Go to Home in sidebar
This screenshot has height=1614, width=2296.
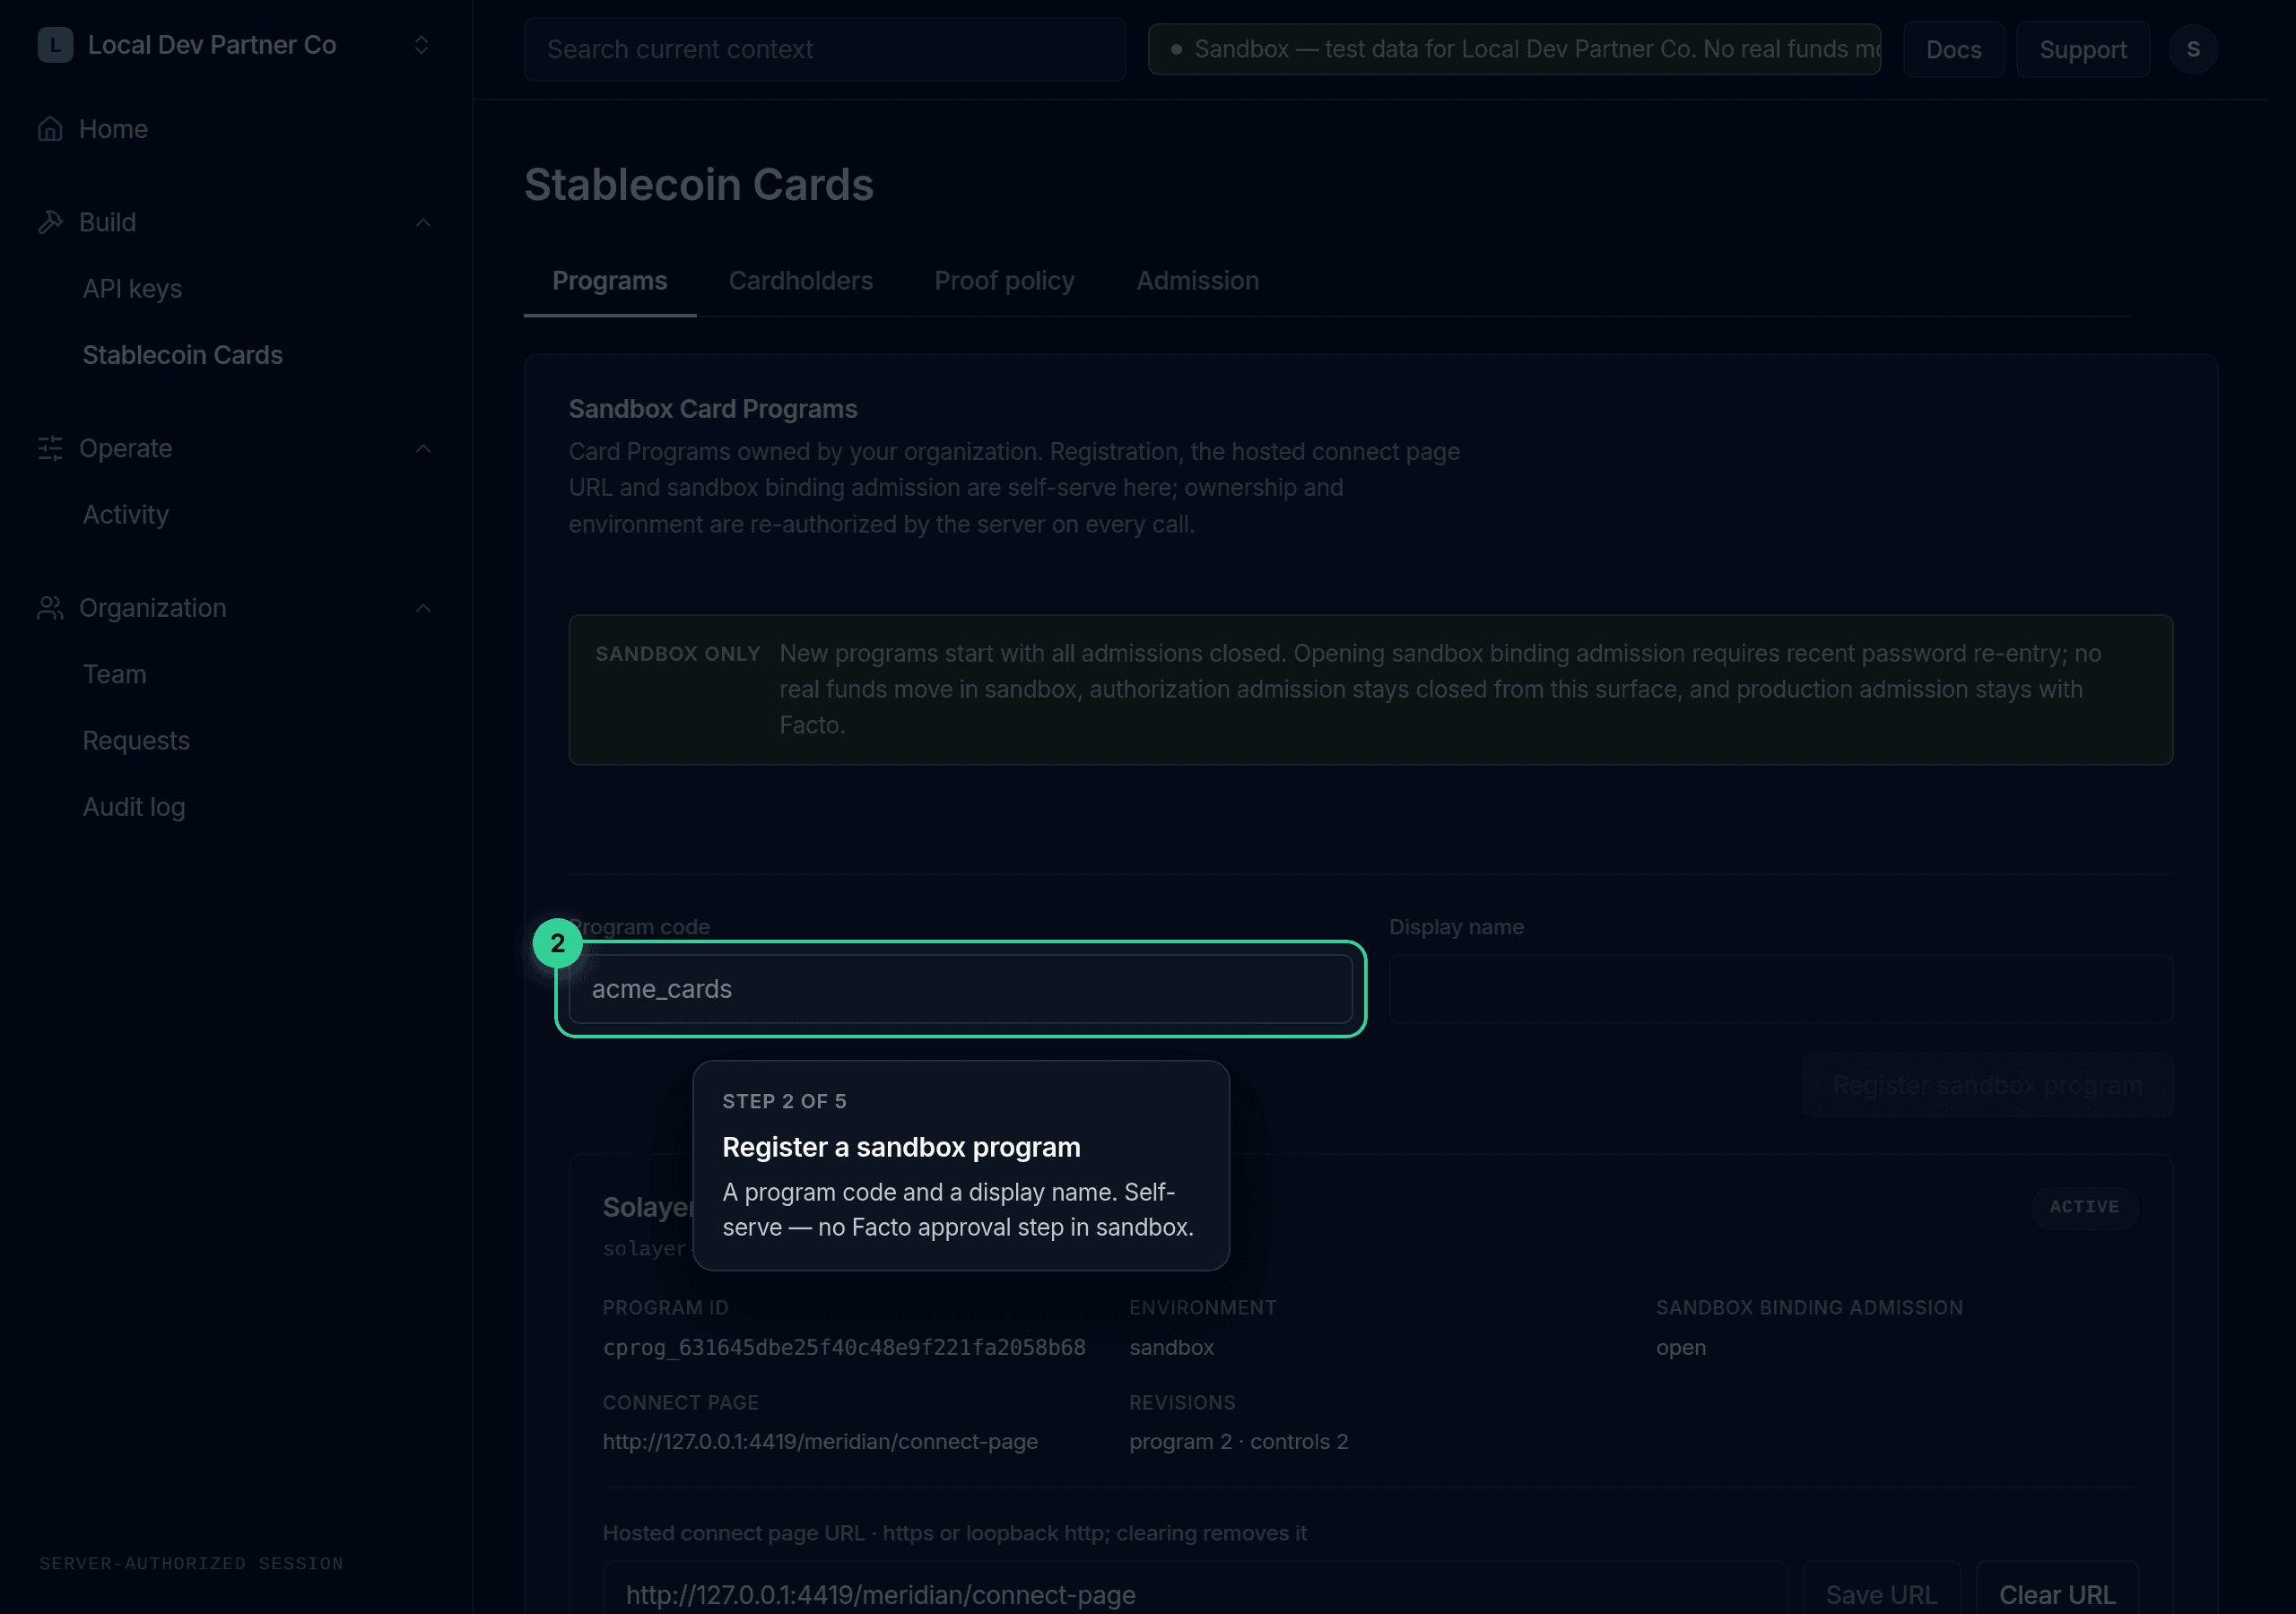pos(113,129)
